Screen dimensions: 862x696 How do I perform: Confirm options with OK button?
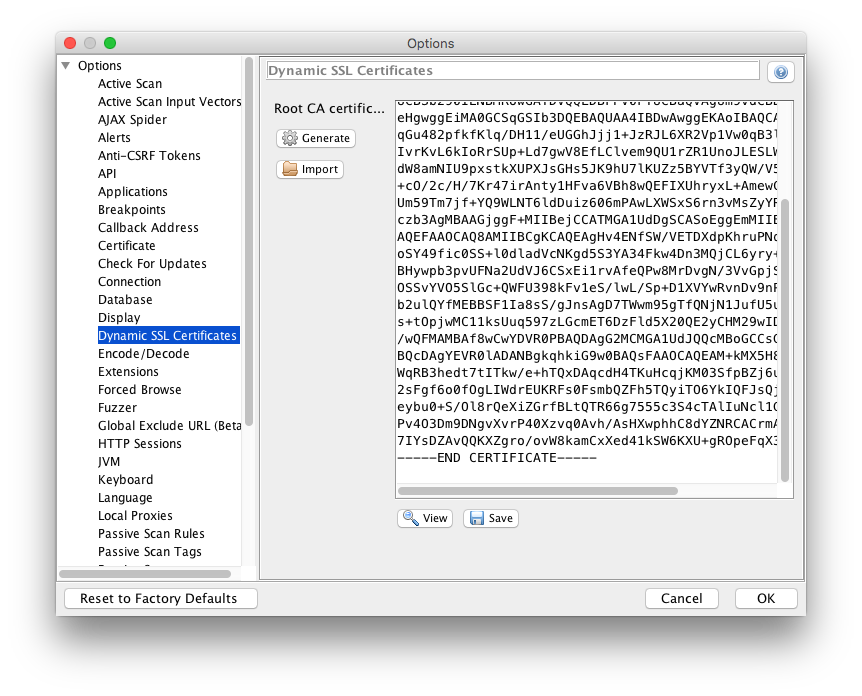(x=765, y=598)
